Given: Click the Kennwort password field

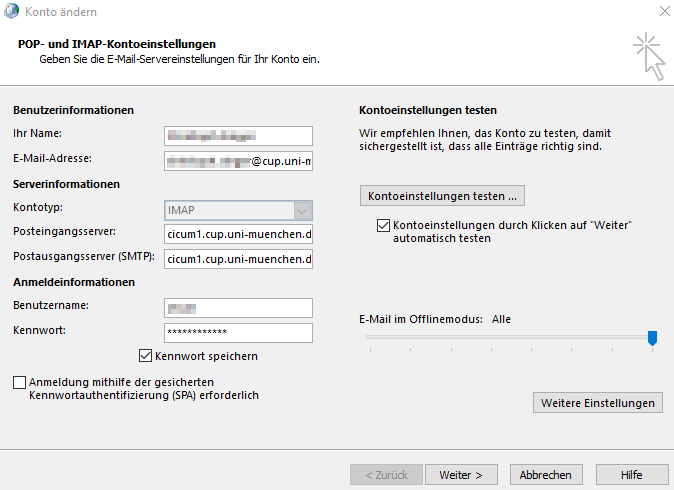Looking at the screenshot, I should point(238,332).
